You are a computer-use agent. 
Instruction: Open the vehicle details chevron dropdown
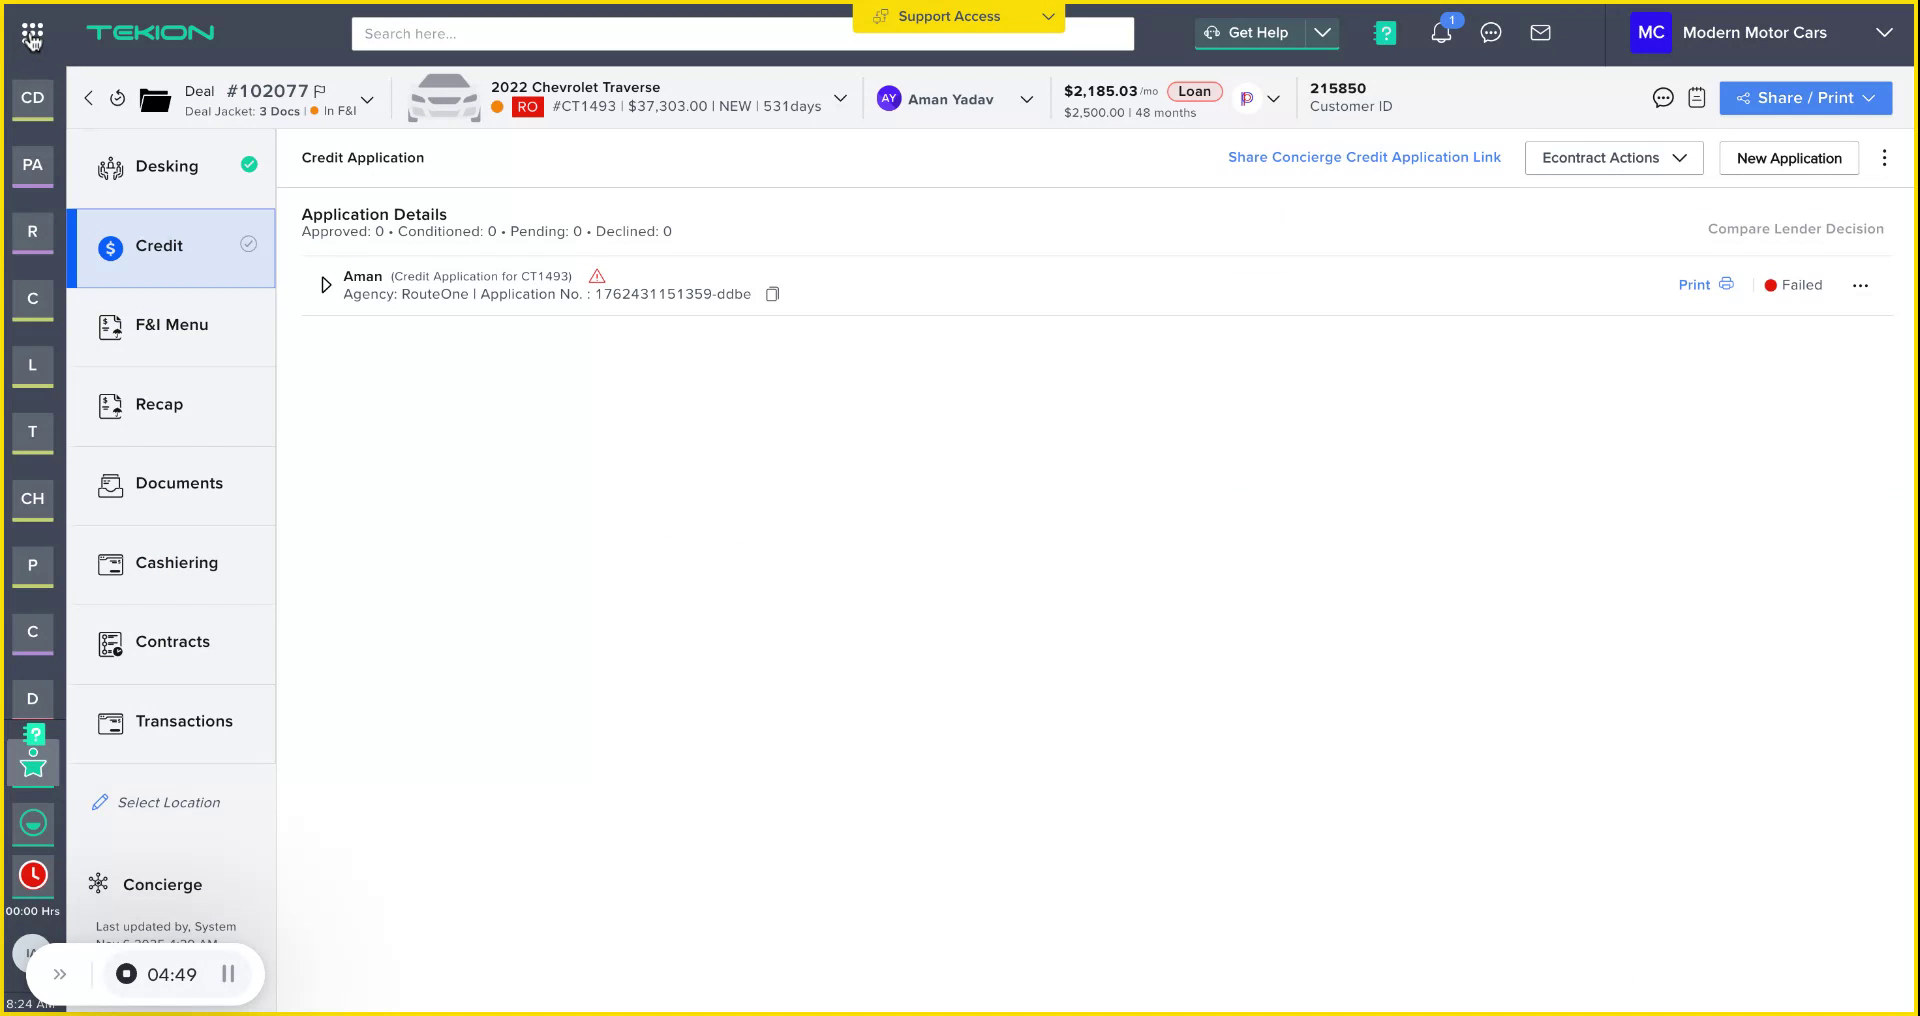[x=840, y=98]
